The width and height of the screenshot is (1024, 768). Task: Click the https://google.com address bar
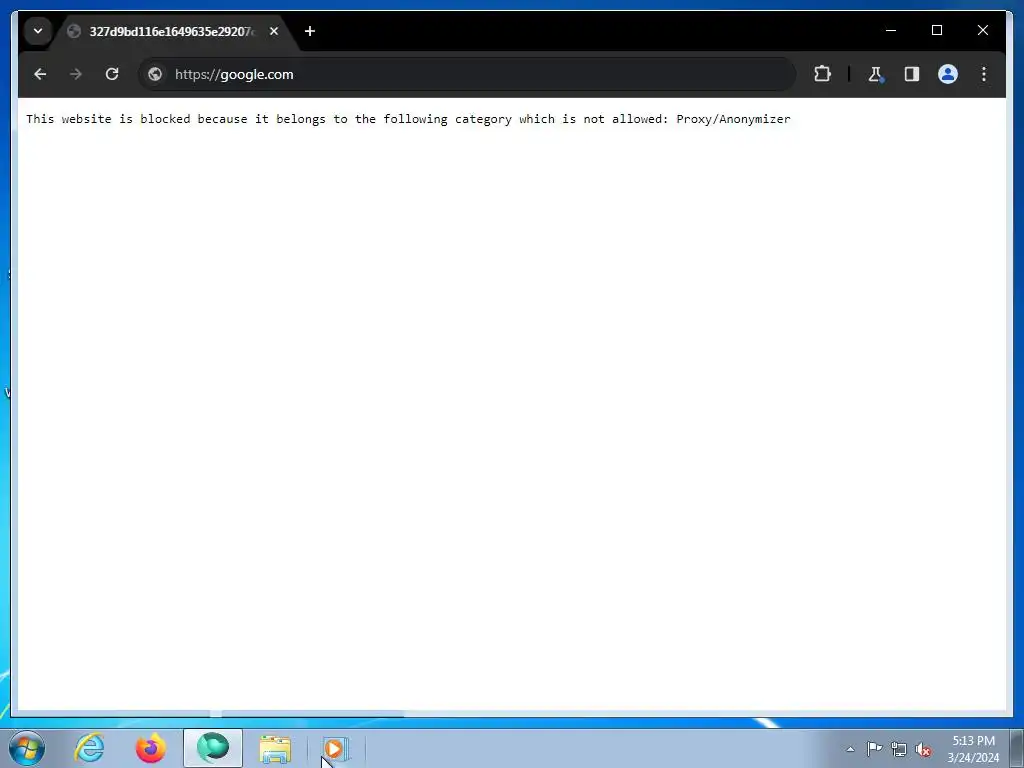click(x=467, y=74)
